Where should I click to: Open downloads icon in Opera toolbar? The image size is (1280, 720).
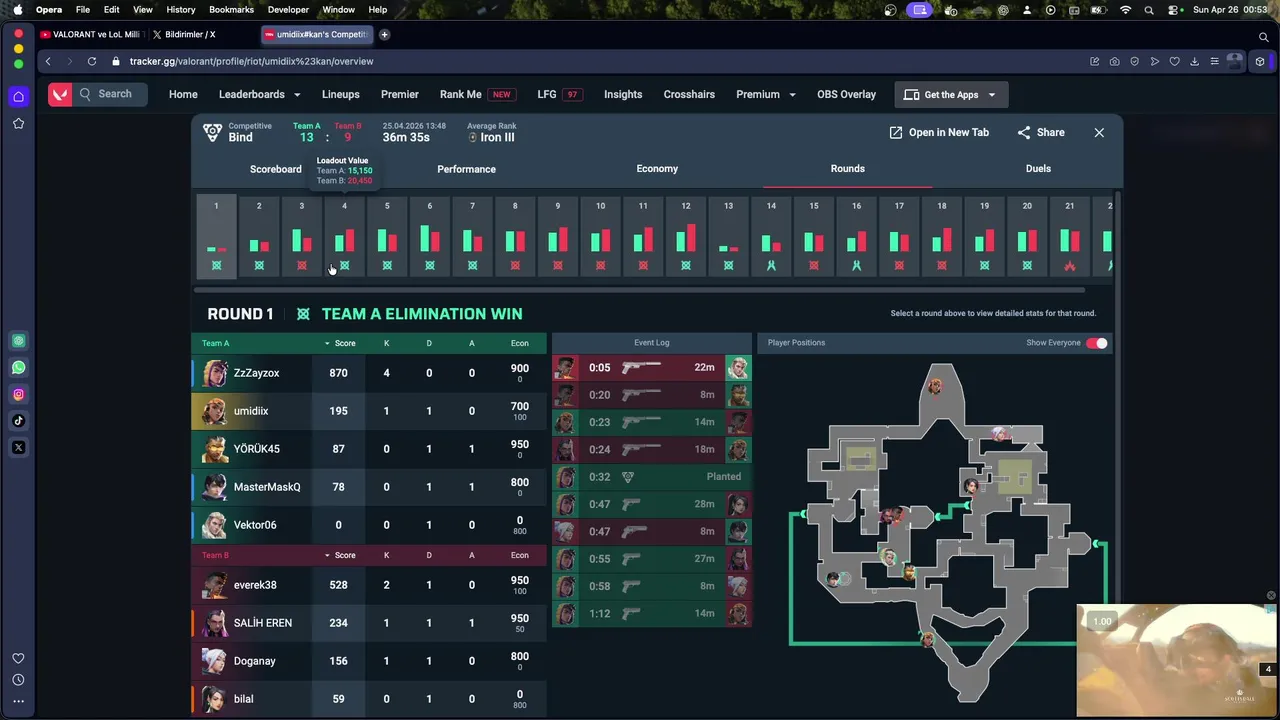(1195, 61)
